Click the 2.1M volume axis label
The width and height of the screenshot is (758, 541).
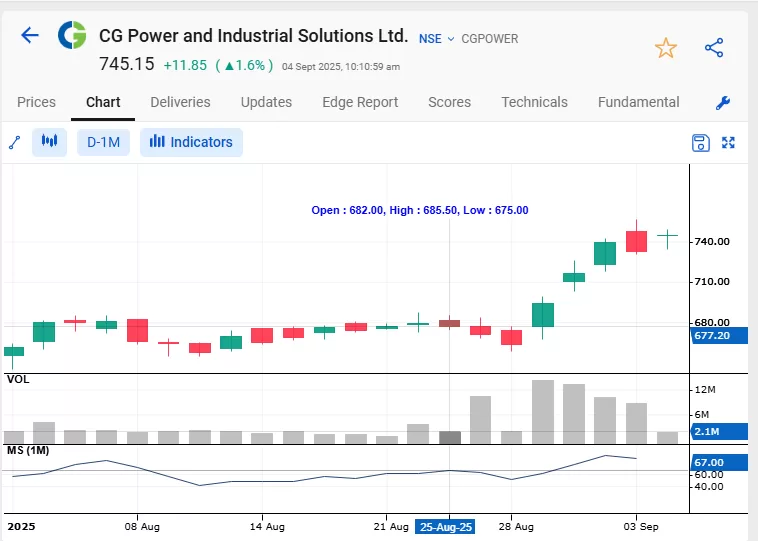pyautogui.click(x=719, y=431)
